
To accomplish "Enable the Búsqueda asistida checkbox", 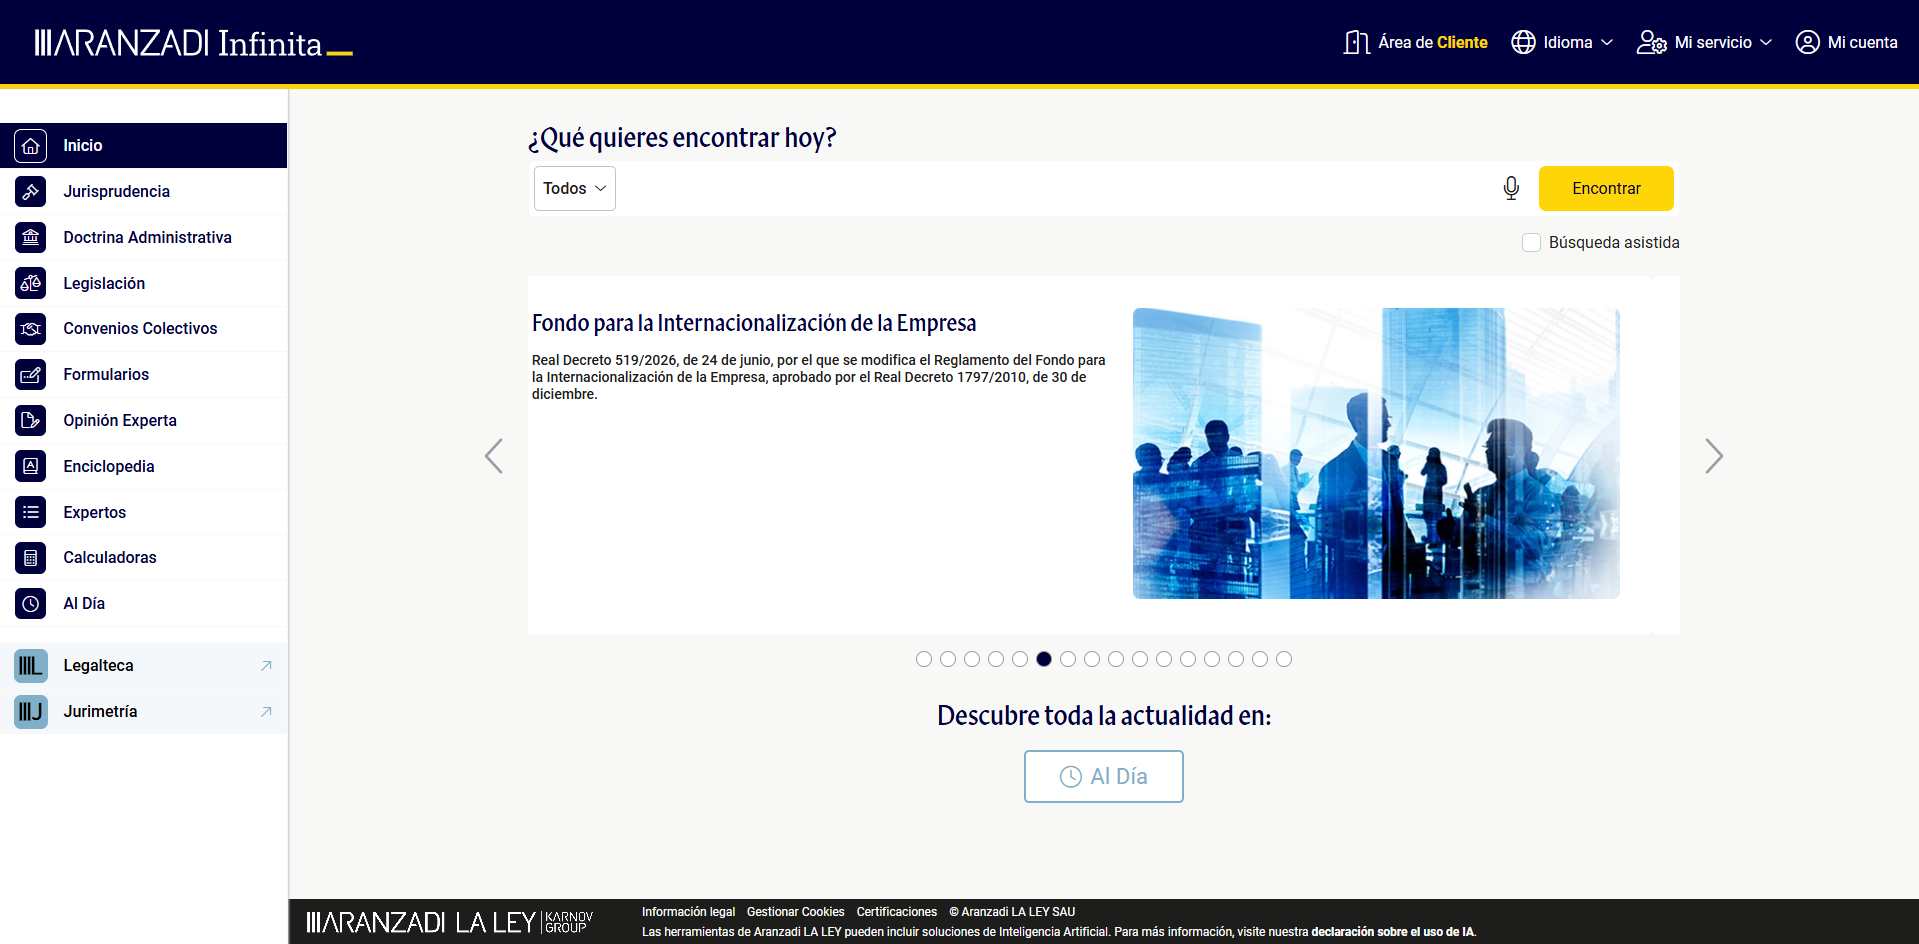I will click(x=1531, y=242).
